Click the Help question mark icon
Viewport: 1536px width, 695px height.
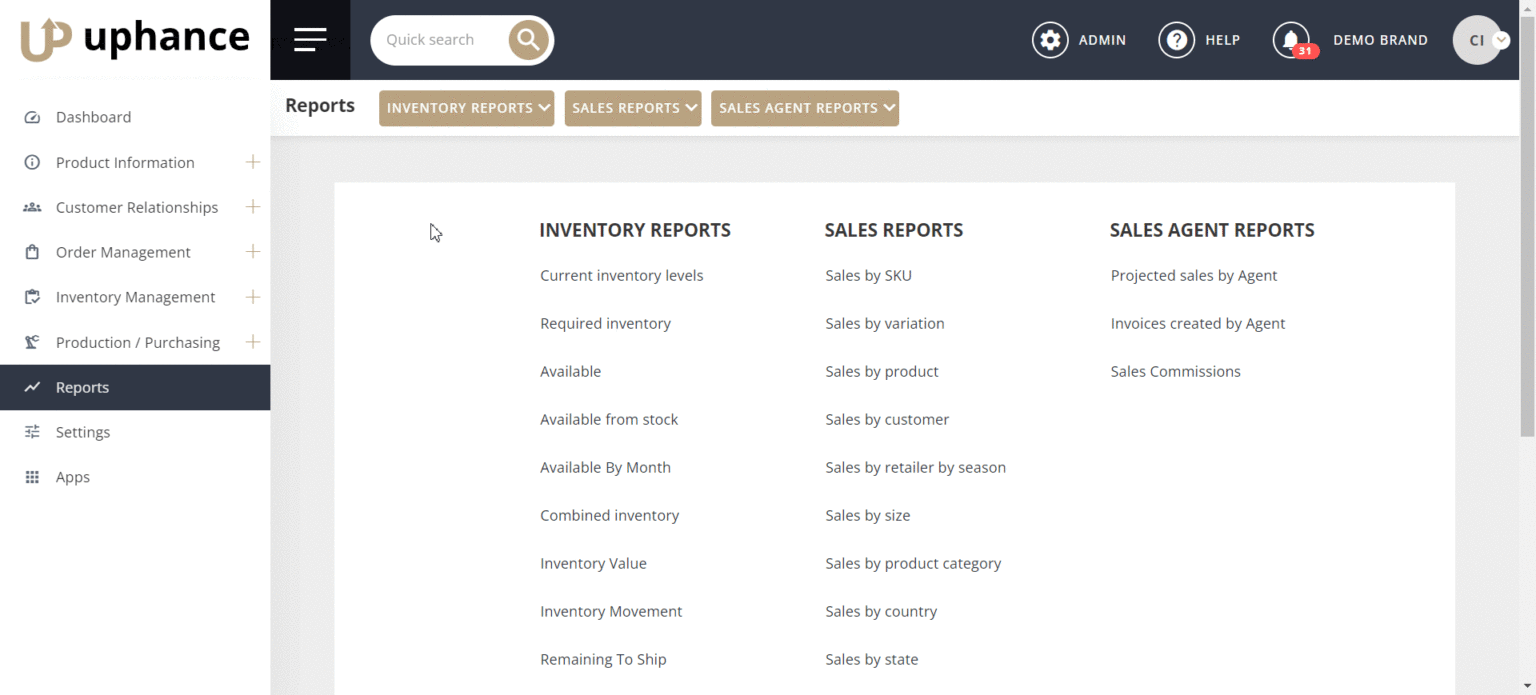(1176, 40)
